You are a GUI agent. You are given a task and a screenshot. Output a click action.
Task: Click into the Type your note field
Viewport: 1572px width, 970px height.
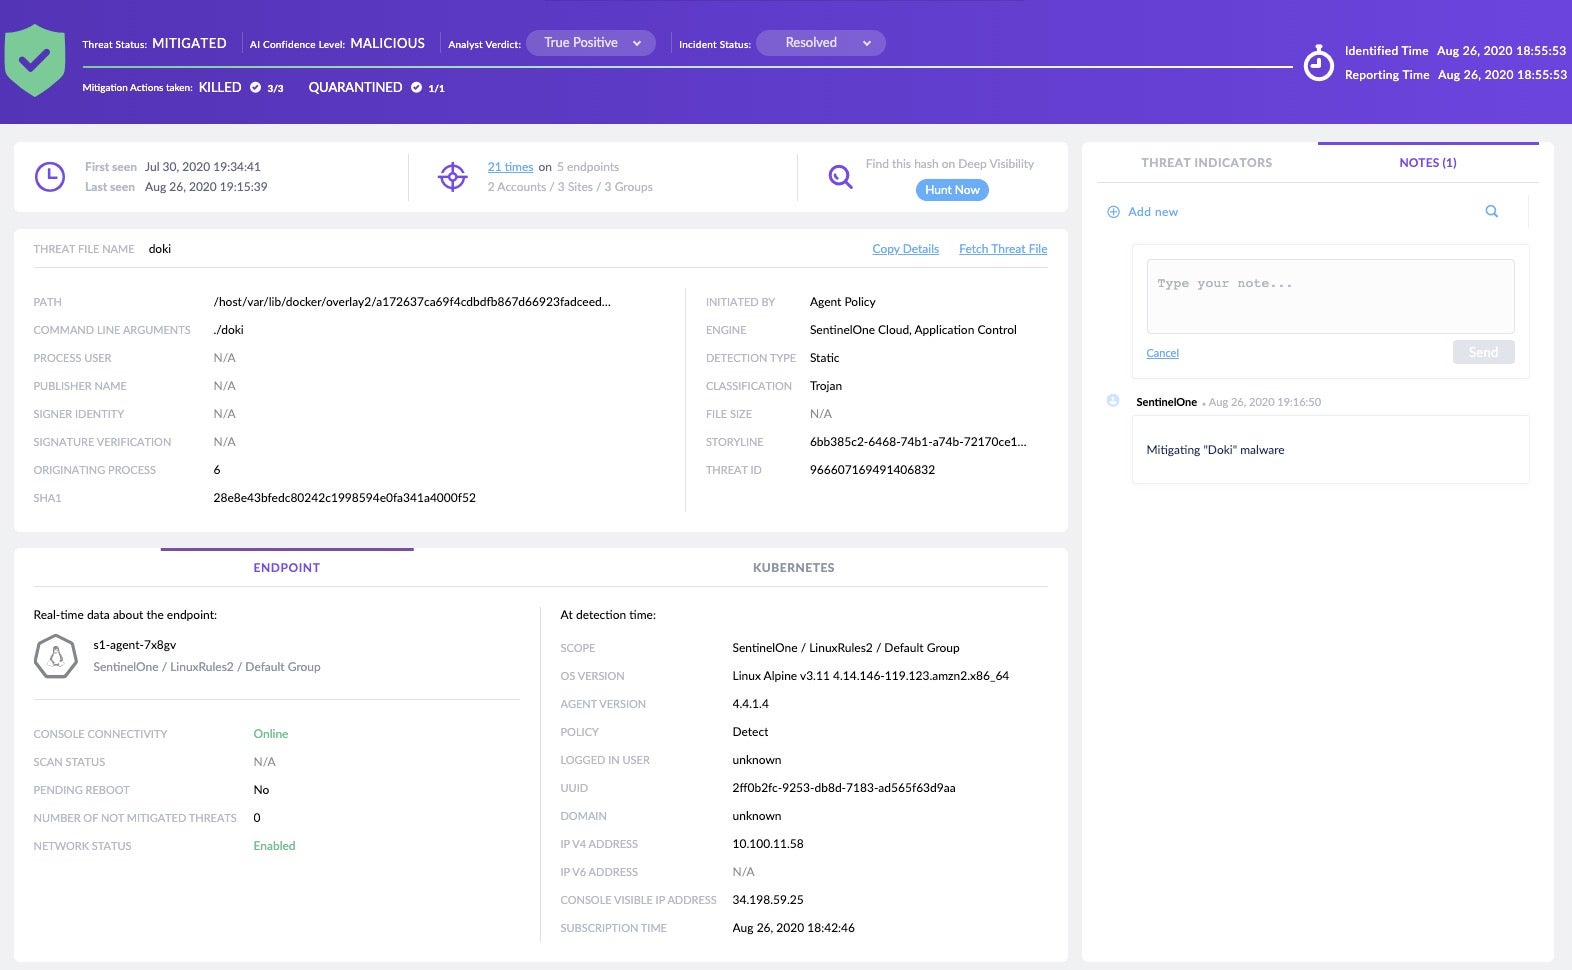click(1329, 297)
